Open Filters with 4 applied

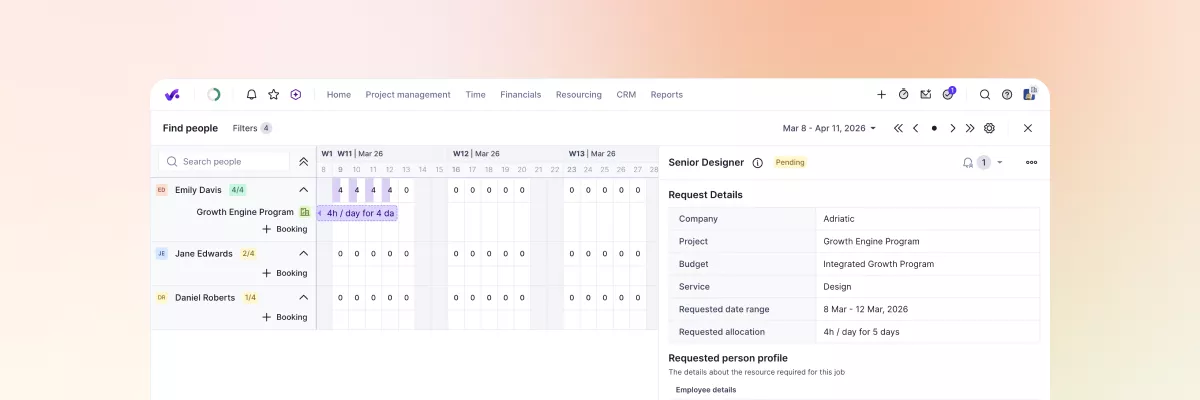[x=252, y=128]
